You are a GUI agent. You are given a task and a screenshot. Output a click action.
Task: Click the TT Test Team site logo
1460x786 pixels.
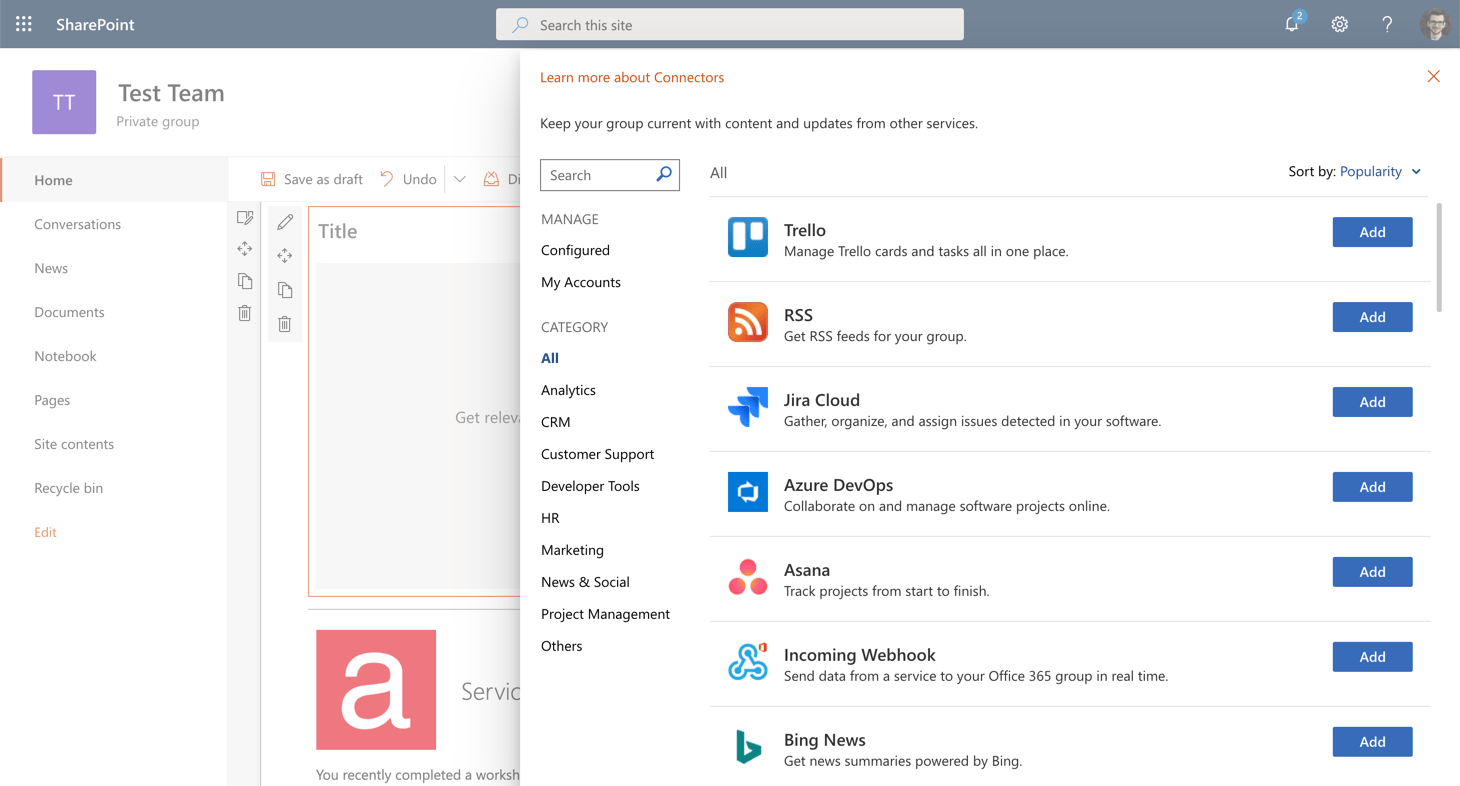[64, 102]
